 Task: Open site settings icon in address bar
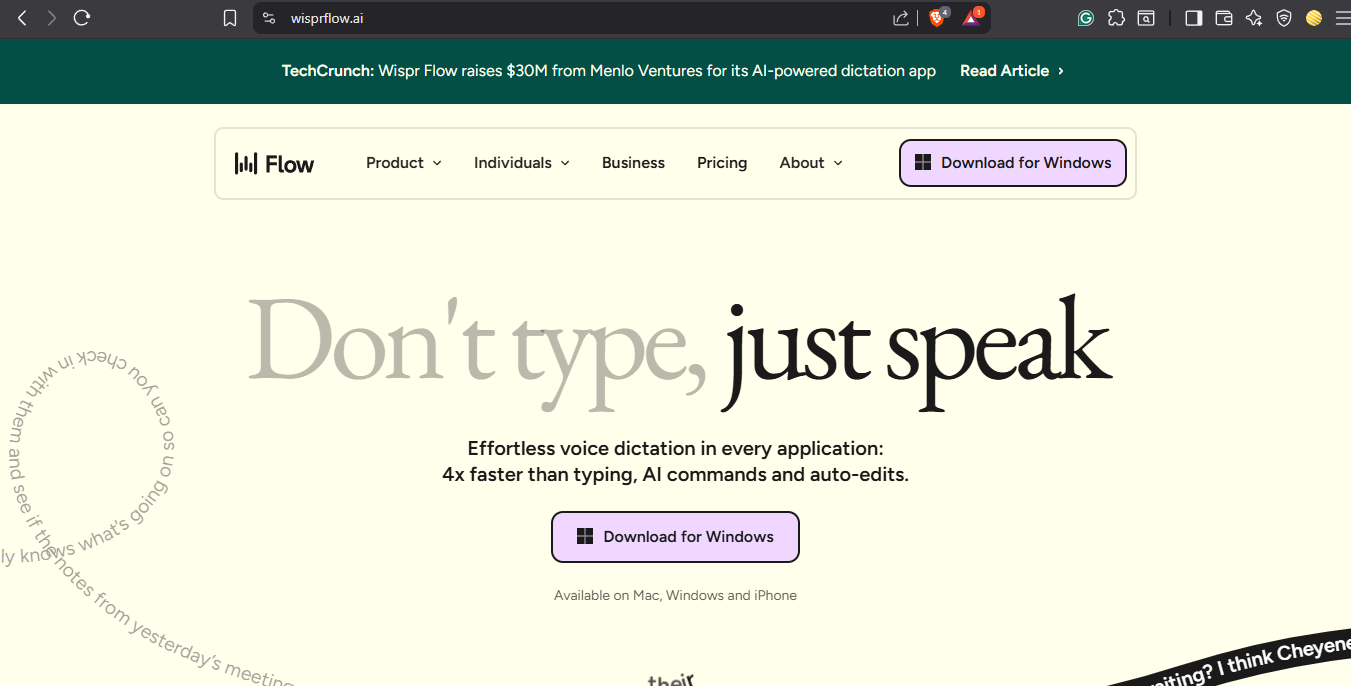tap(268, 18)
